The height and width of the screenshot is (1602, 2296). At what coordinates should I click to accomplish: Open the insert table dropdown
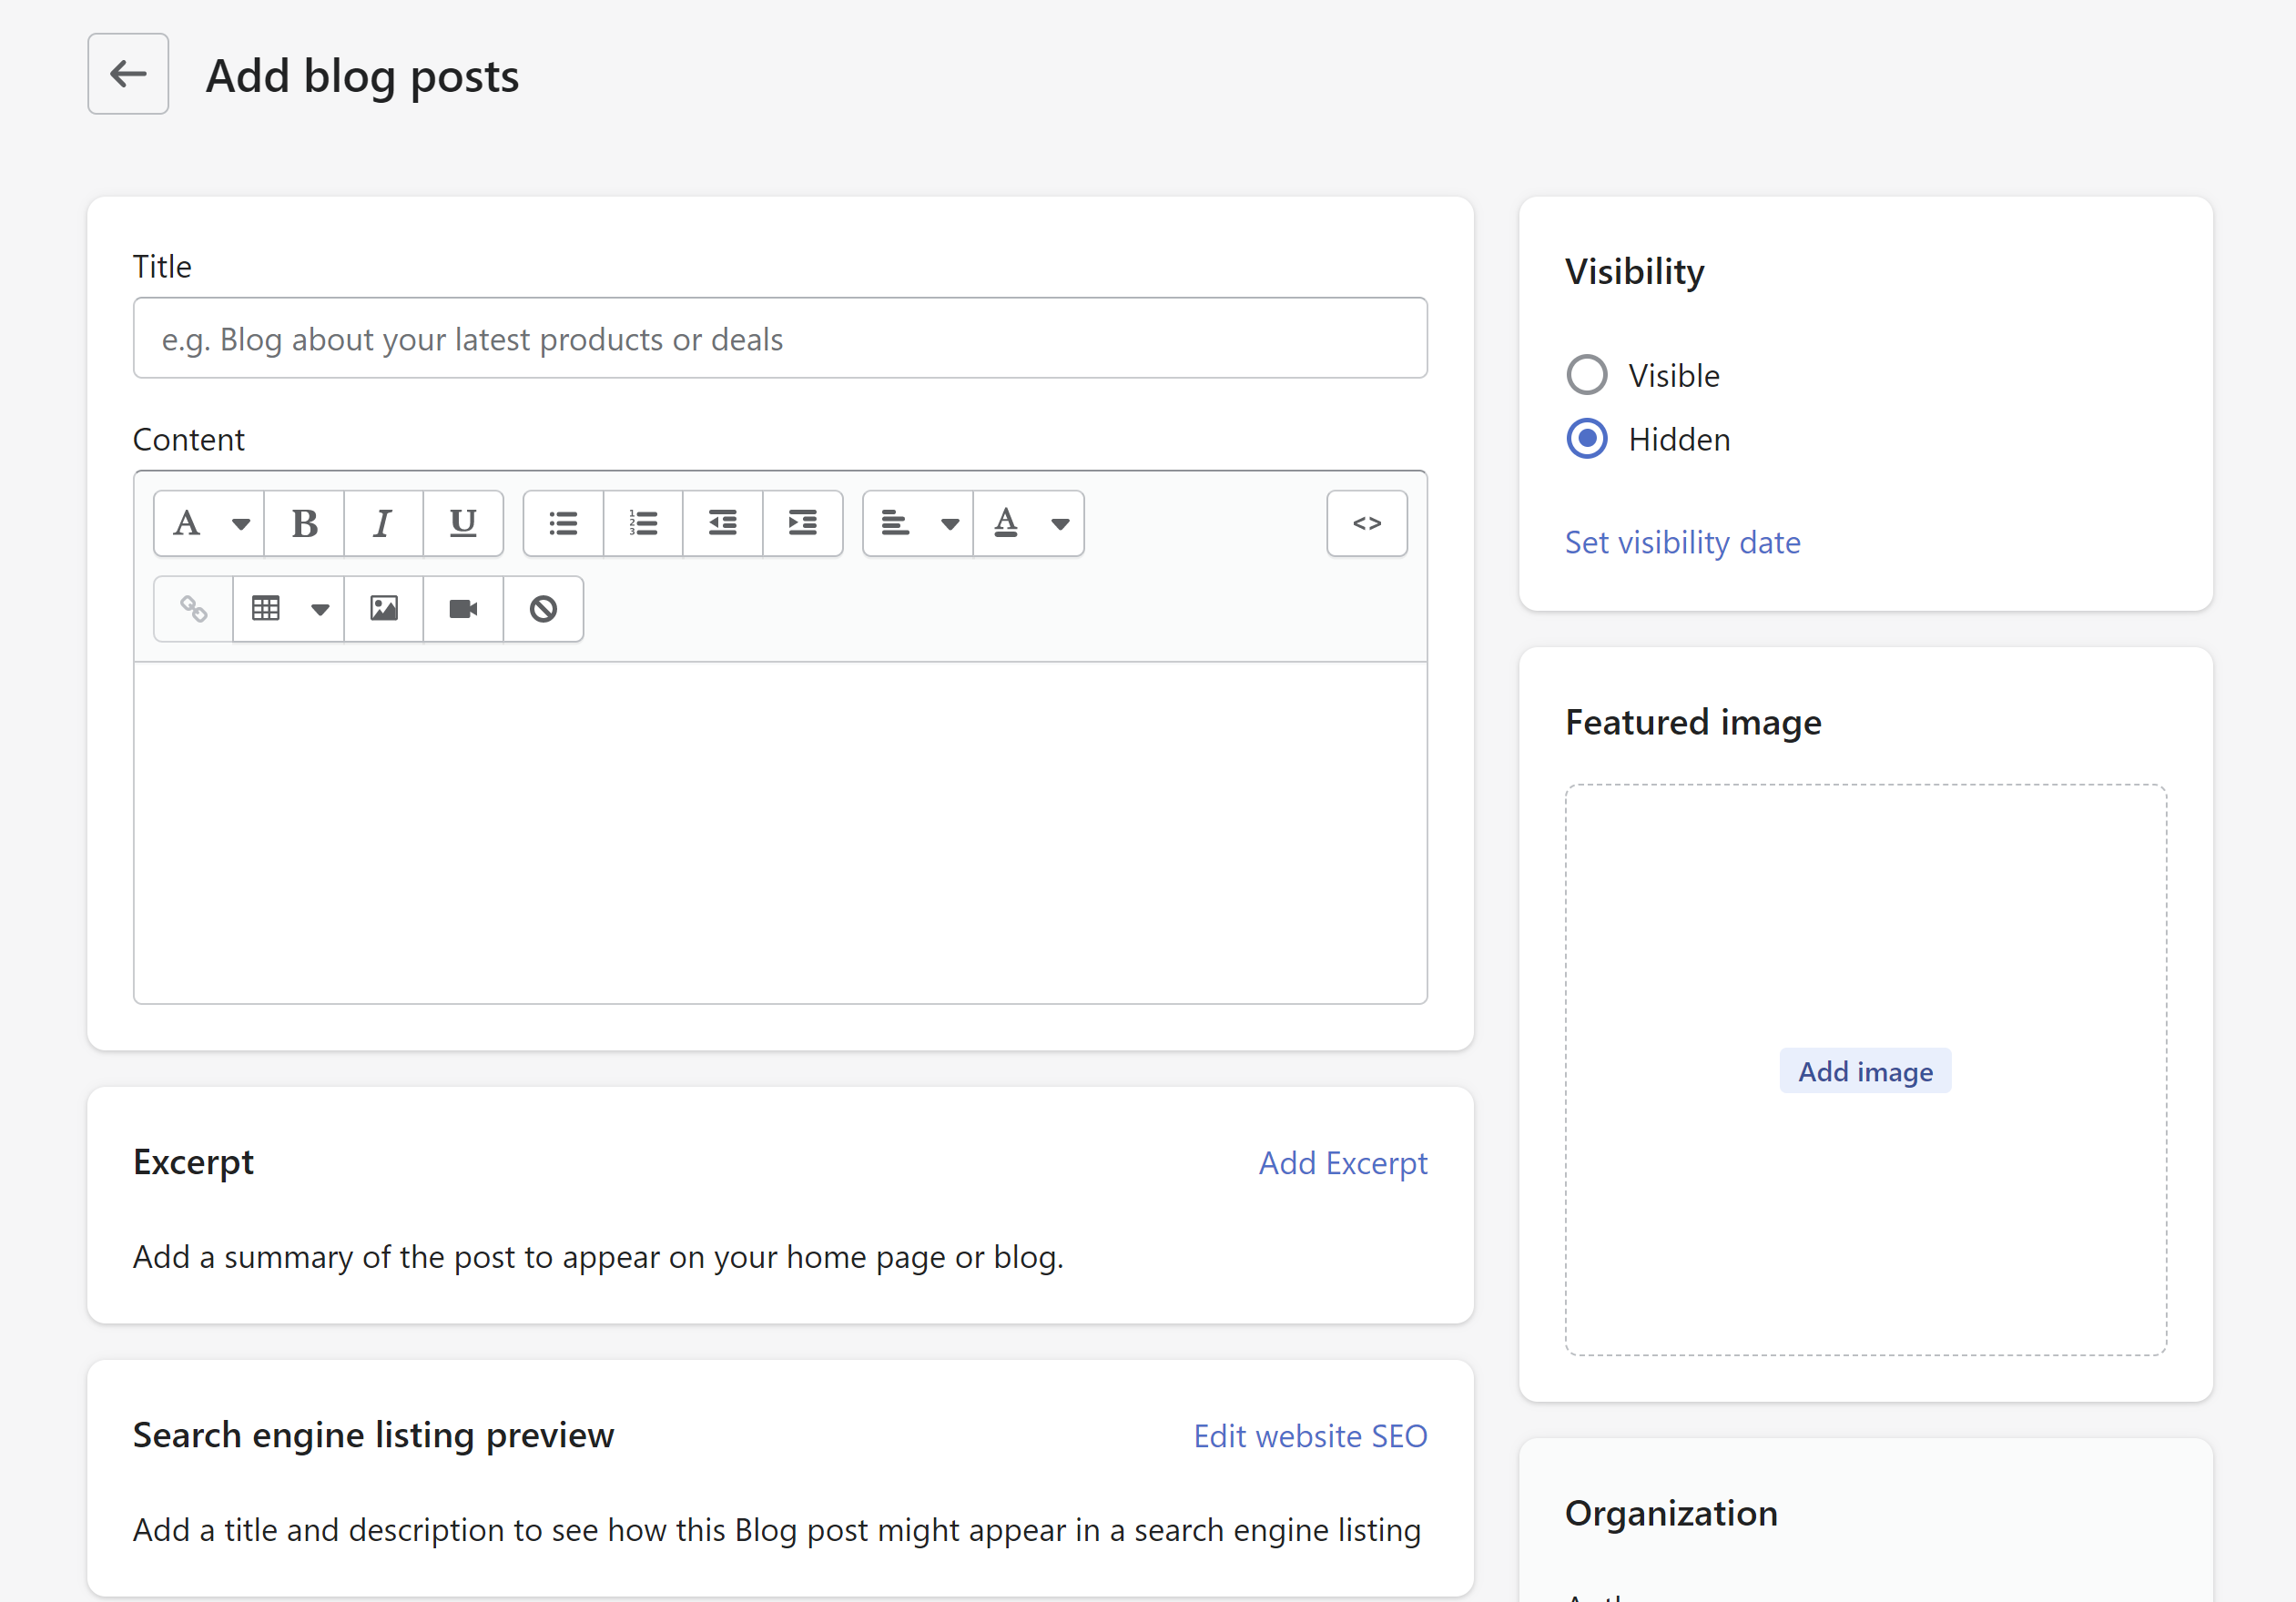point(289,609)
